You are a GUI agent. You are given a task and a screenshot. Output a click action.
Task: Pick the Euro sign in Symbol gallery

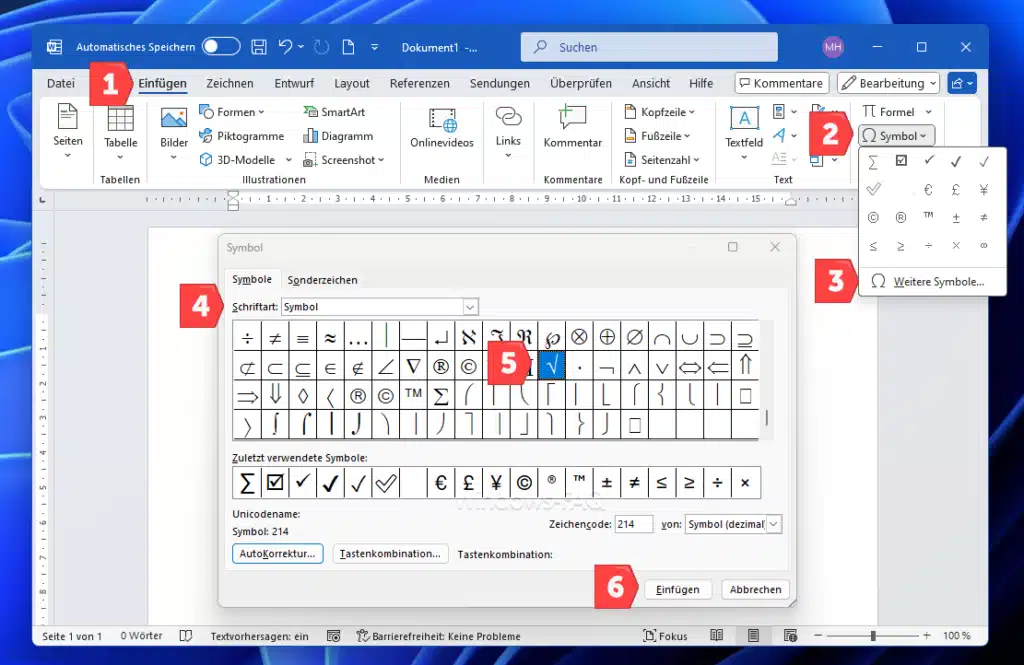pos(928,190)
